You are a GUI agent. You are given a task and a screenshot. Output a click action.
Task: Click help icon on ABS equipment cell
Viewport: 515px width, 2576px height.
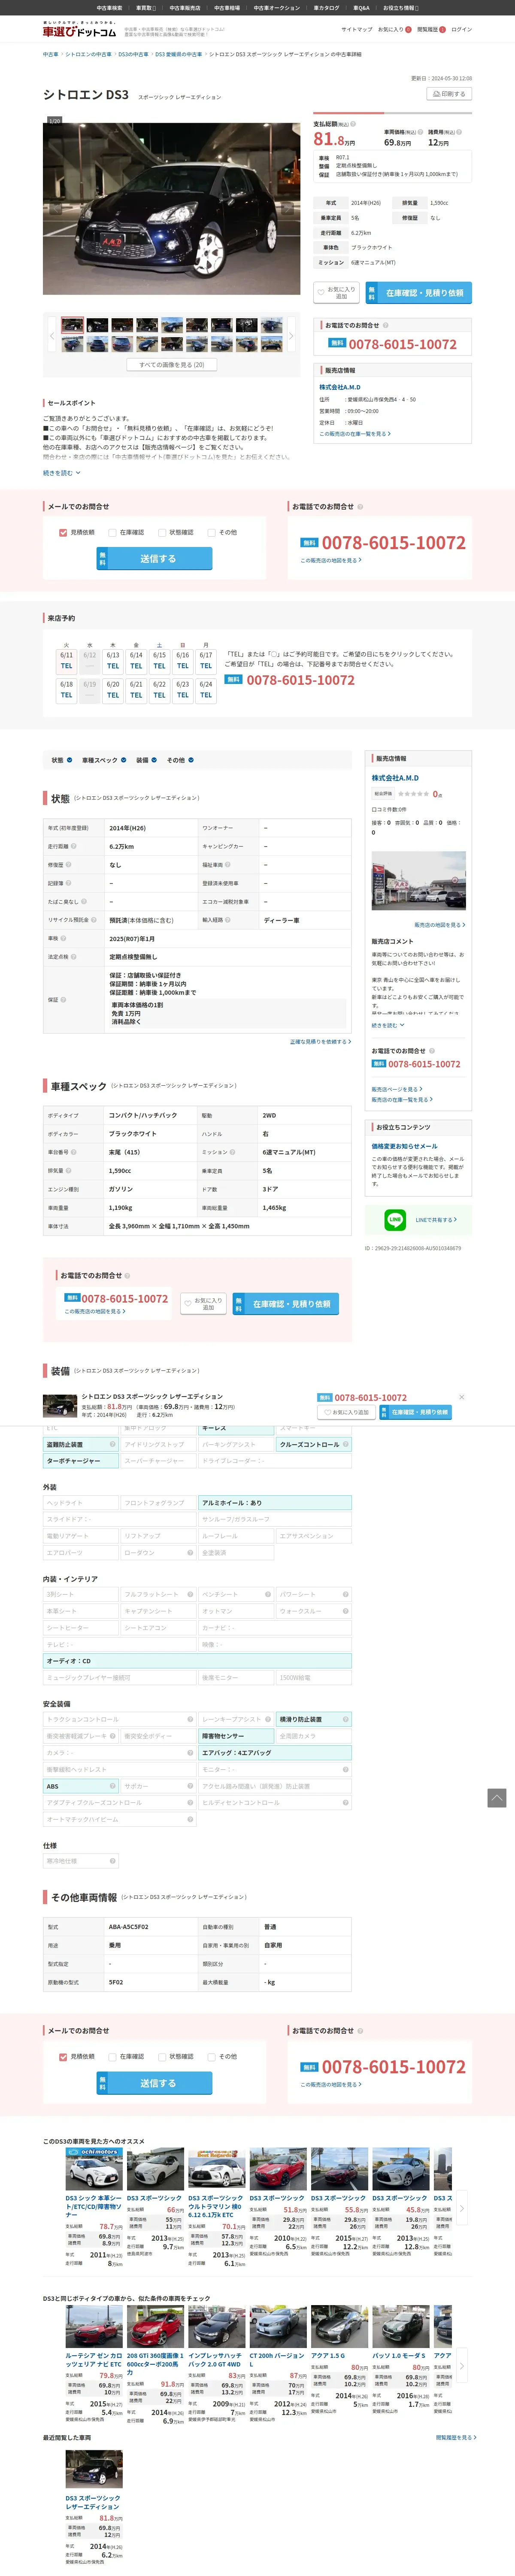(113, 1785)
